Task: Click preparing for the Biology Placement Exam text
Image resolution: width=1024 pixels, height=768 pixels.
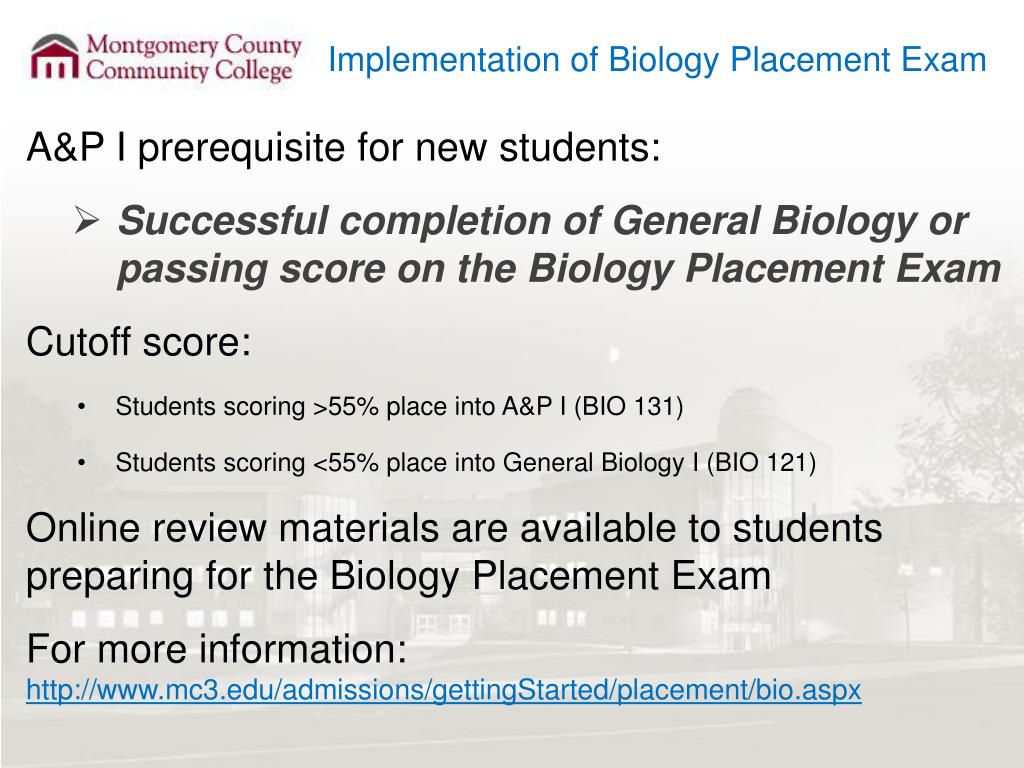Action: click(398, 576)
